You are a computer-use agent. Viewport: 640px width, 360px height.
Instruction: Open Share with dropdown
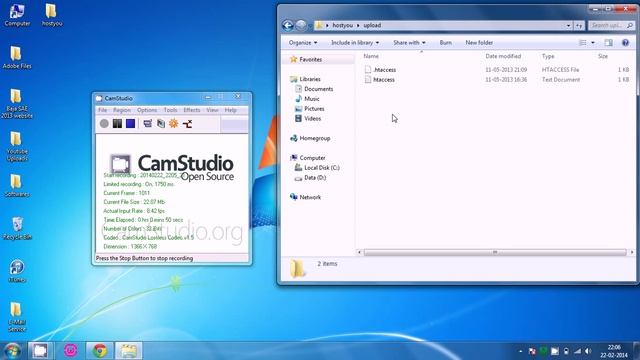coord(409,42)
